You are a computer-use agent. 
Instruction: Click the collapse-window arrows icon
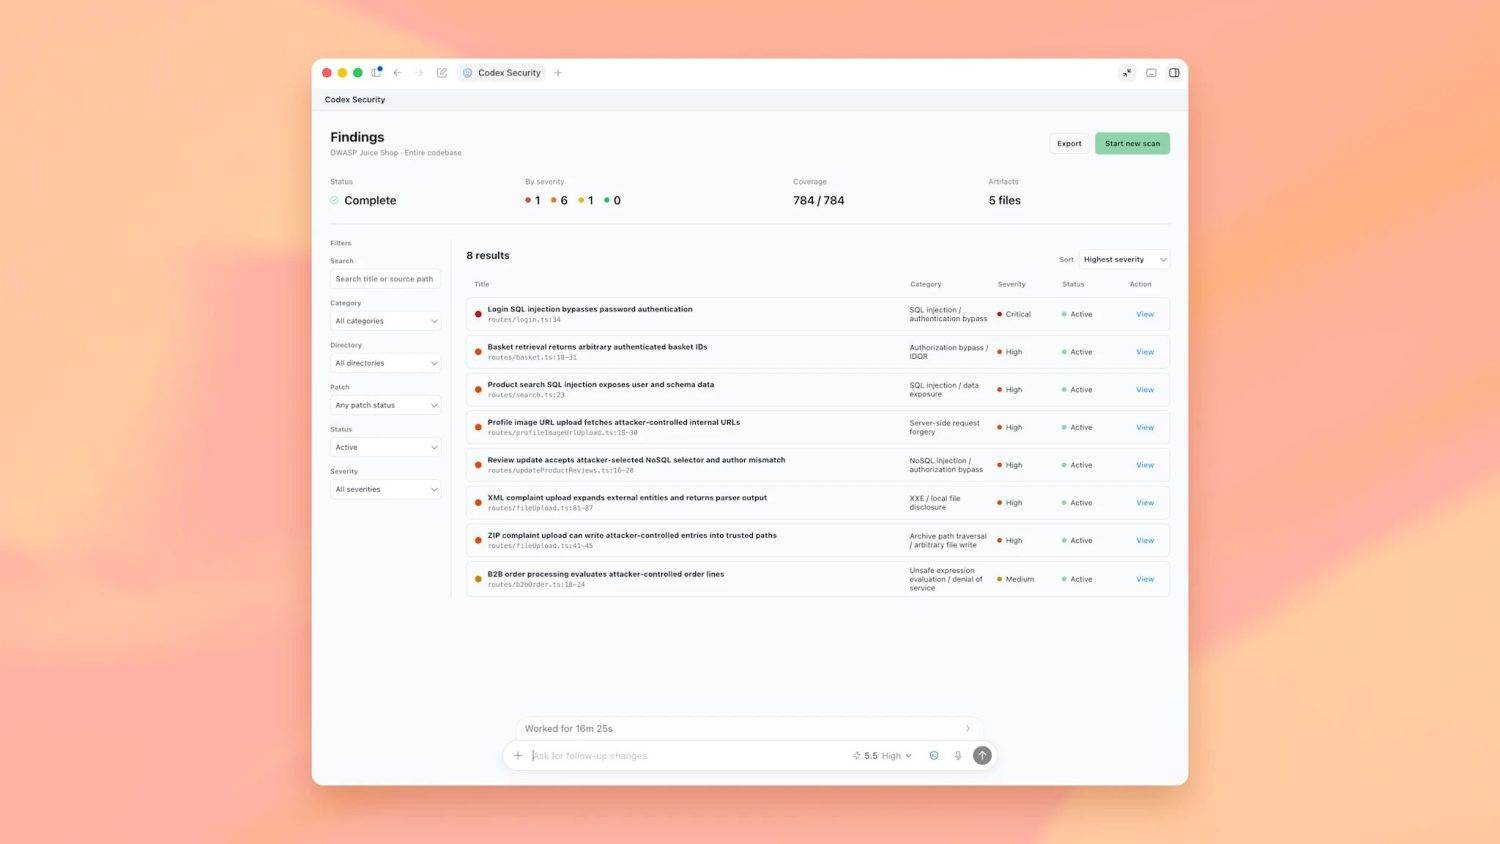pyautogui.click(x=1127, y=73)
